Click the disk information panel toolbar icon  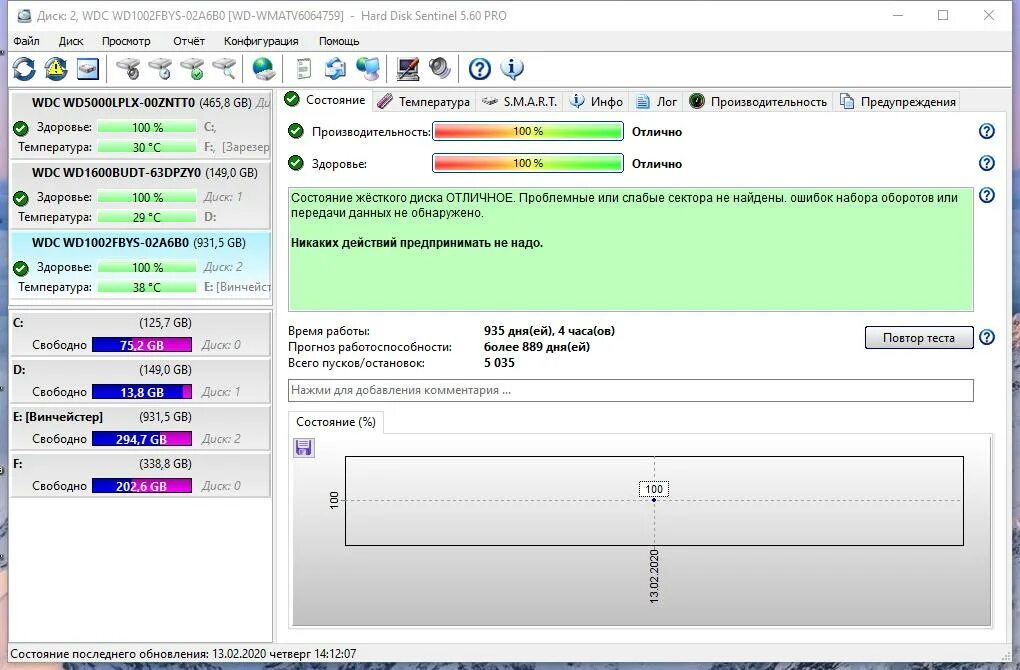coord(88,68)
